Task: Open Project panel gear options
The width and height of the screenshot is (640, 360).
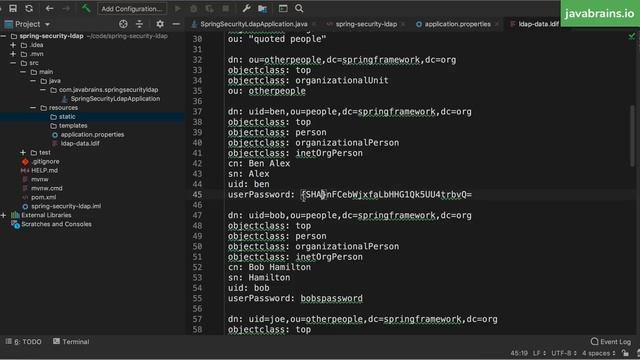Action: (x=160, y=24)
